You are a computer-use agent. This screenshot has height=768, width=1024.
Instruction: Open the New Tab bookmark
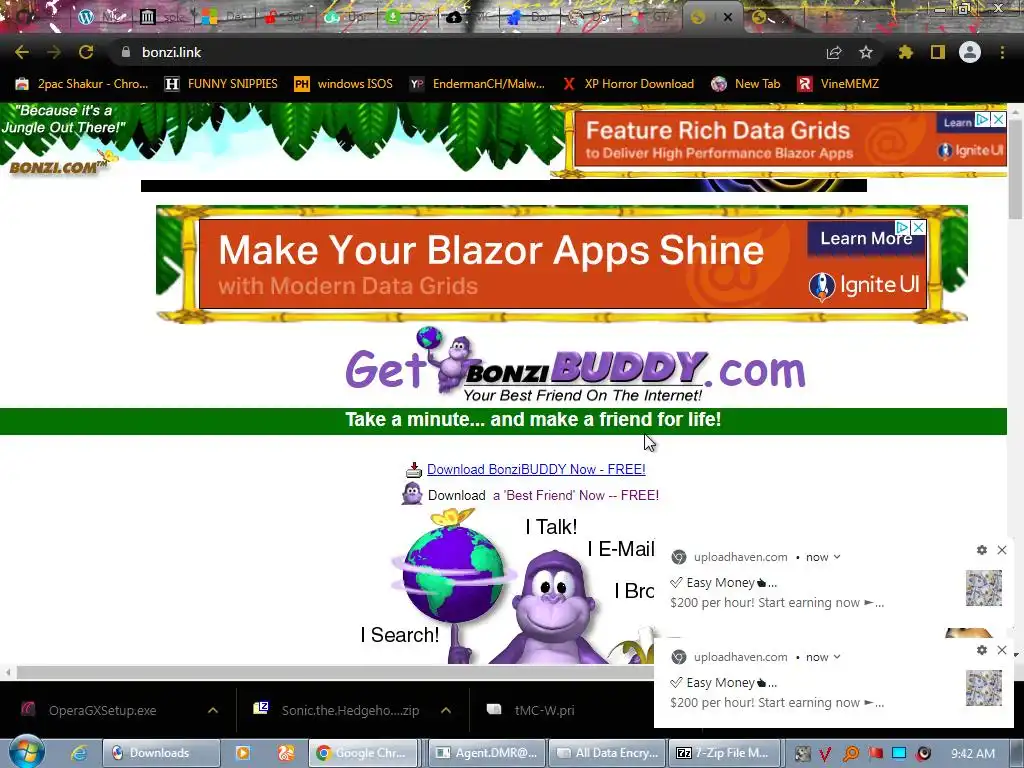pos(746,84)
